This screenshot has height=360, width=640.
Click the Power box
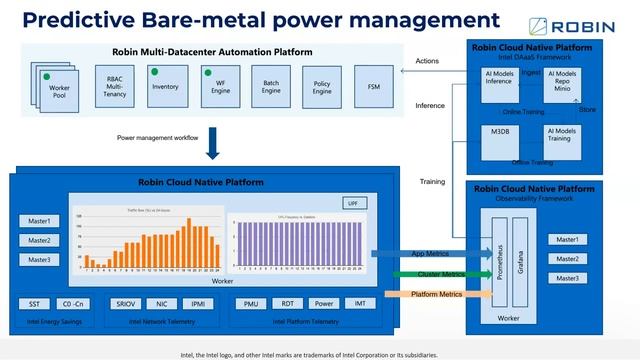click(324, 303)
